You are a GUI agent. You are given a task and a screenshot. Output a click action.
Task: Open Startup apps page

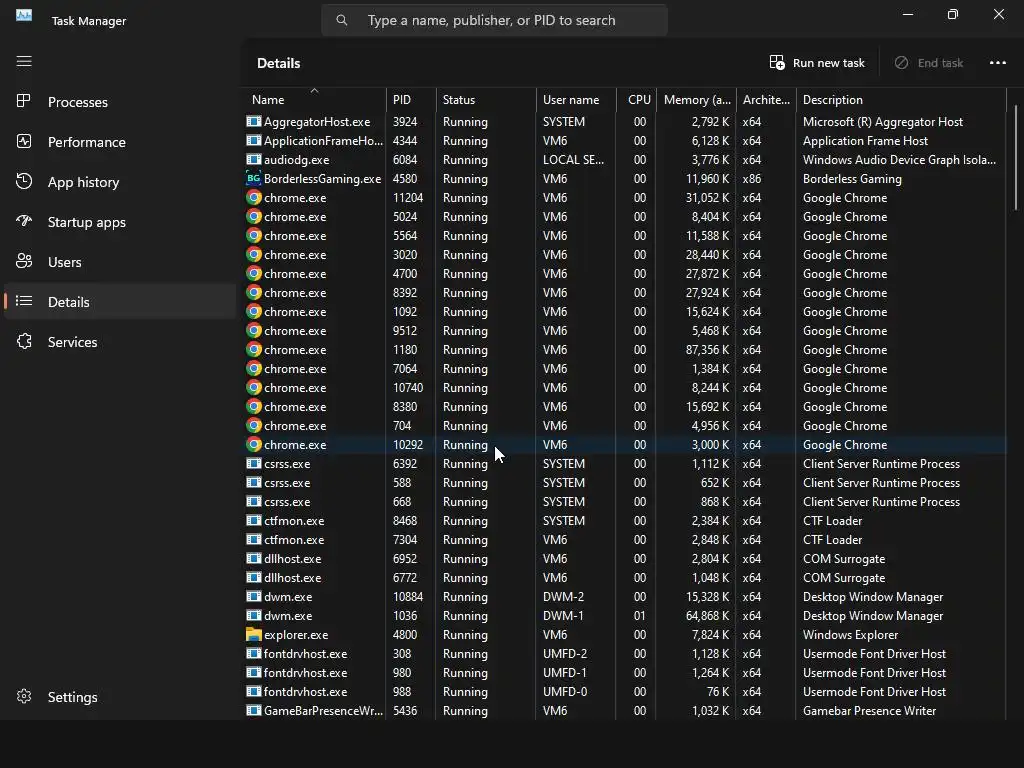(120, 222)
